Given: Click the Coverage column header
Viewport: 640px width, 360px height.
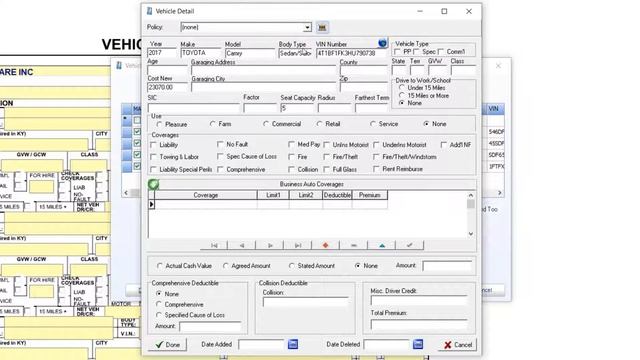Looking at the screenshot, I should (205, 195).
